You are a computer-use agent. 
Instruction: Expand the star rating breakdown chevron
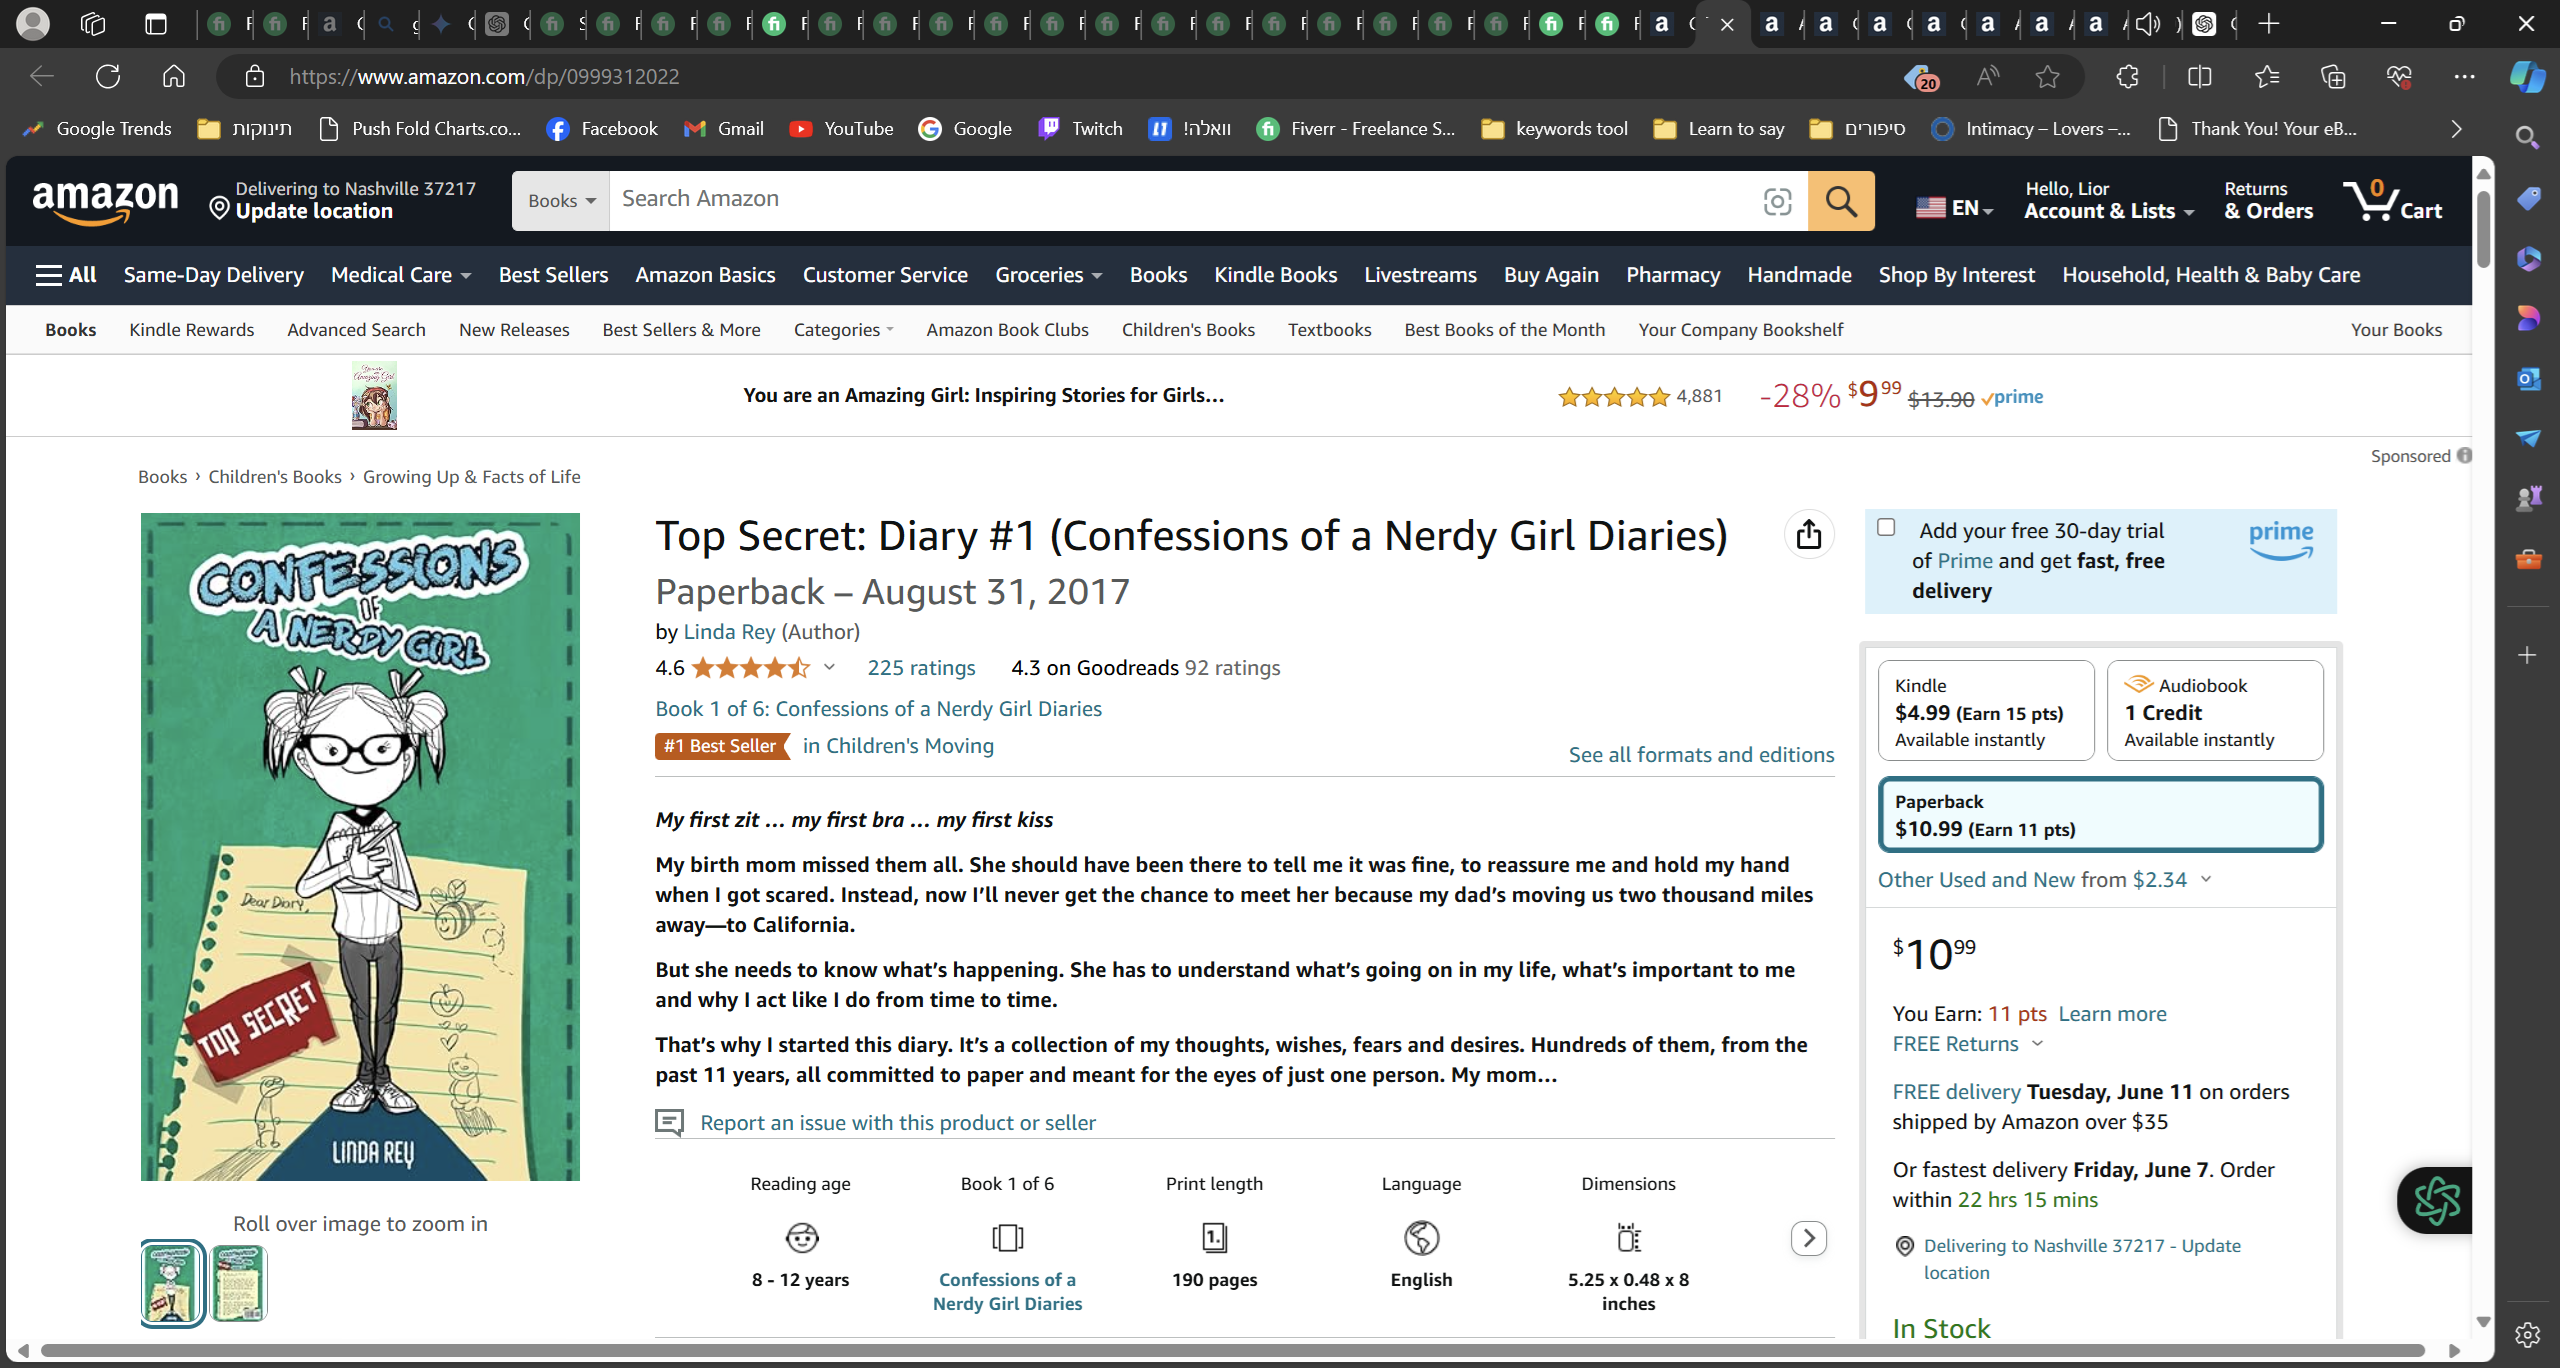coord(829,667)
